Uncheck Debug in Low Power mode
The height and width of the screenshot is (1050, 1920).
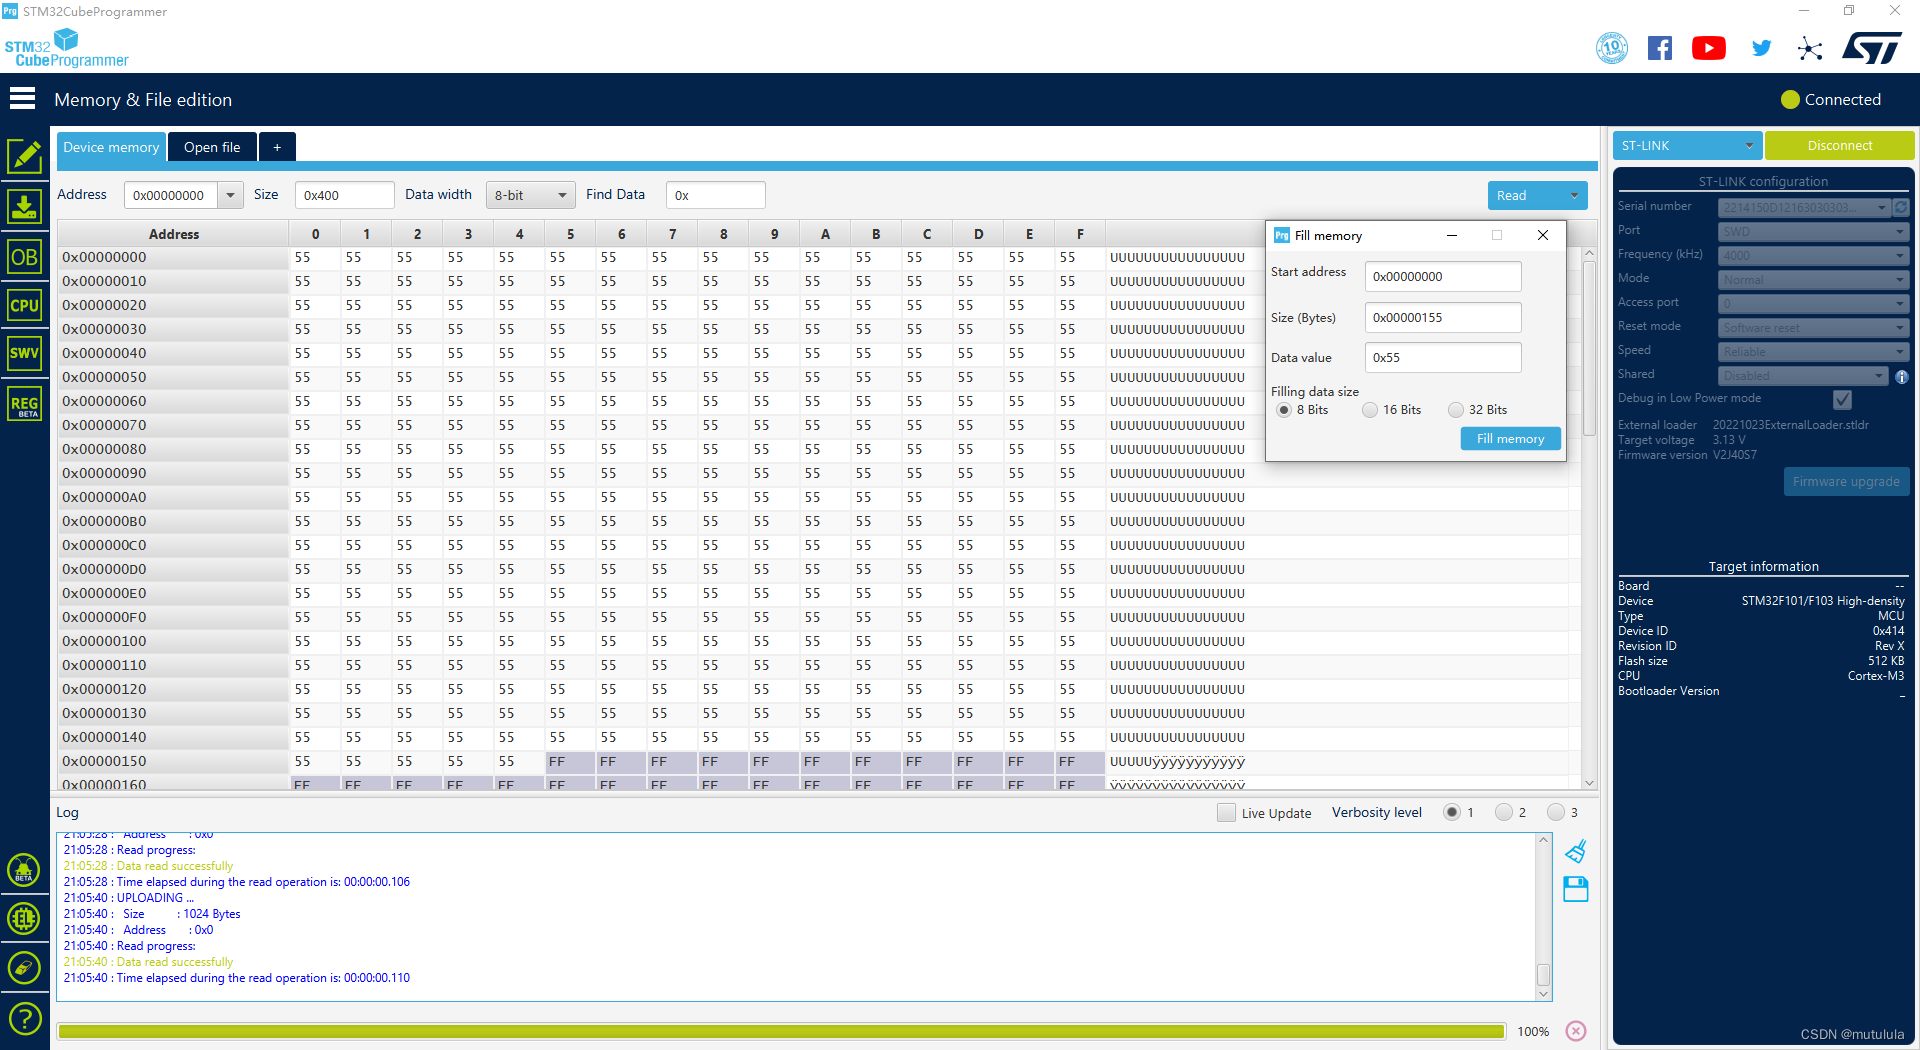point(1843,399)
